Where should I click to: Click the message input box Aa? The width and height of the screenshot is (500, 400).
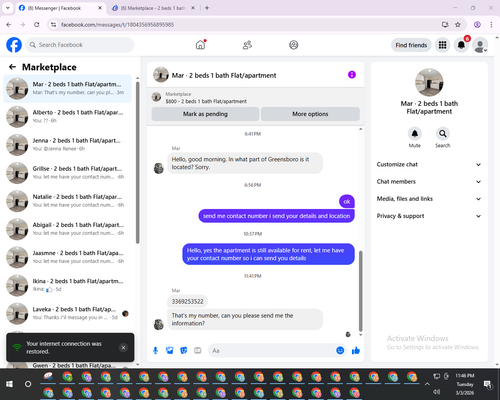(x=272, y=351)
